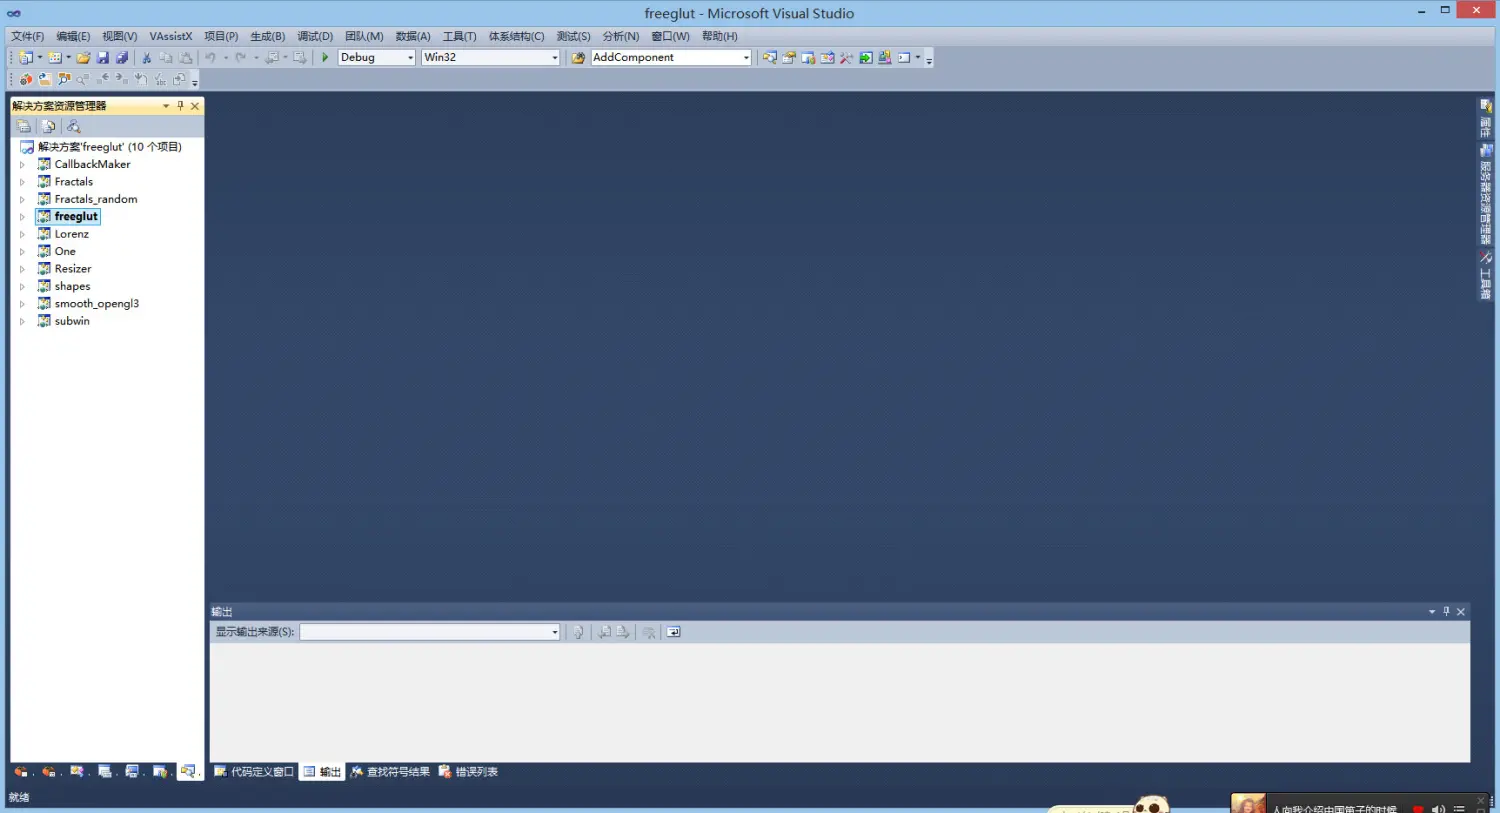This screenshot has height=813, width=1500.
Task: Click the VAssistX open file in solution icon
Action: (x=45, y=79)
